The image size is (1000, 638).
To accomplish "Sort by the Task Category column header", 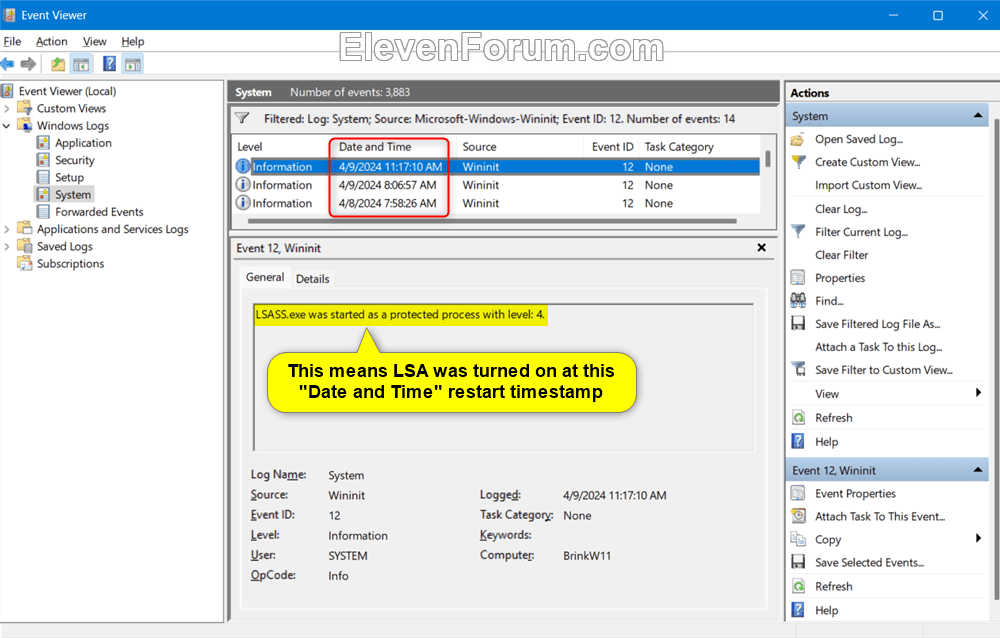I will 700,147.
